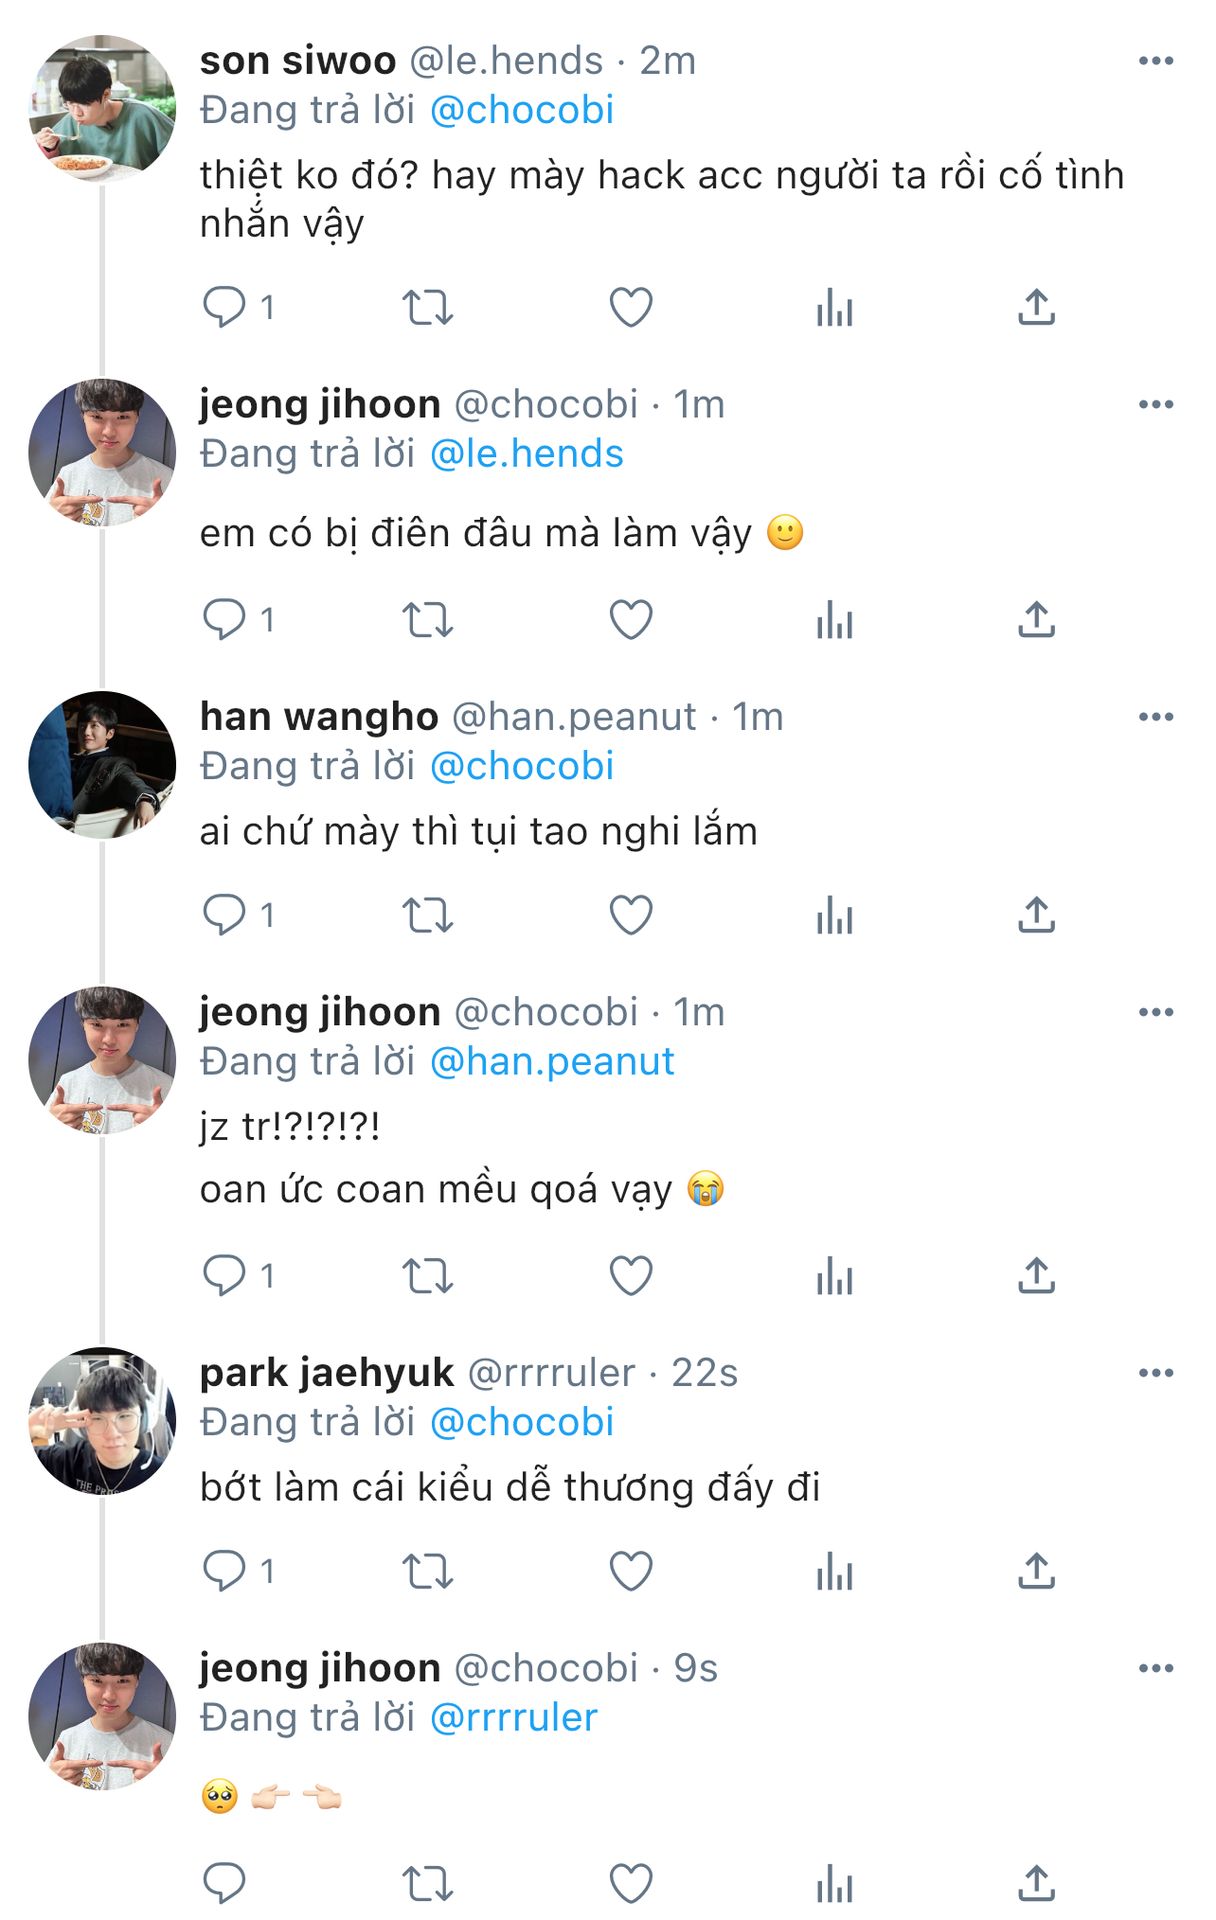Screen dimensions: 1216x1920
Task: Open @le.hends mention link
Action: [x=526, y=454]
